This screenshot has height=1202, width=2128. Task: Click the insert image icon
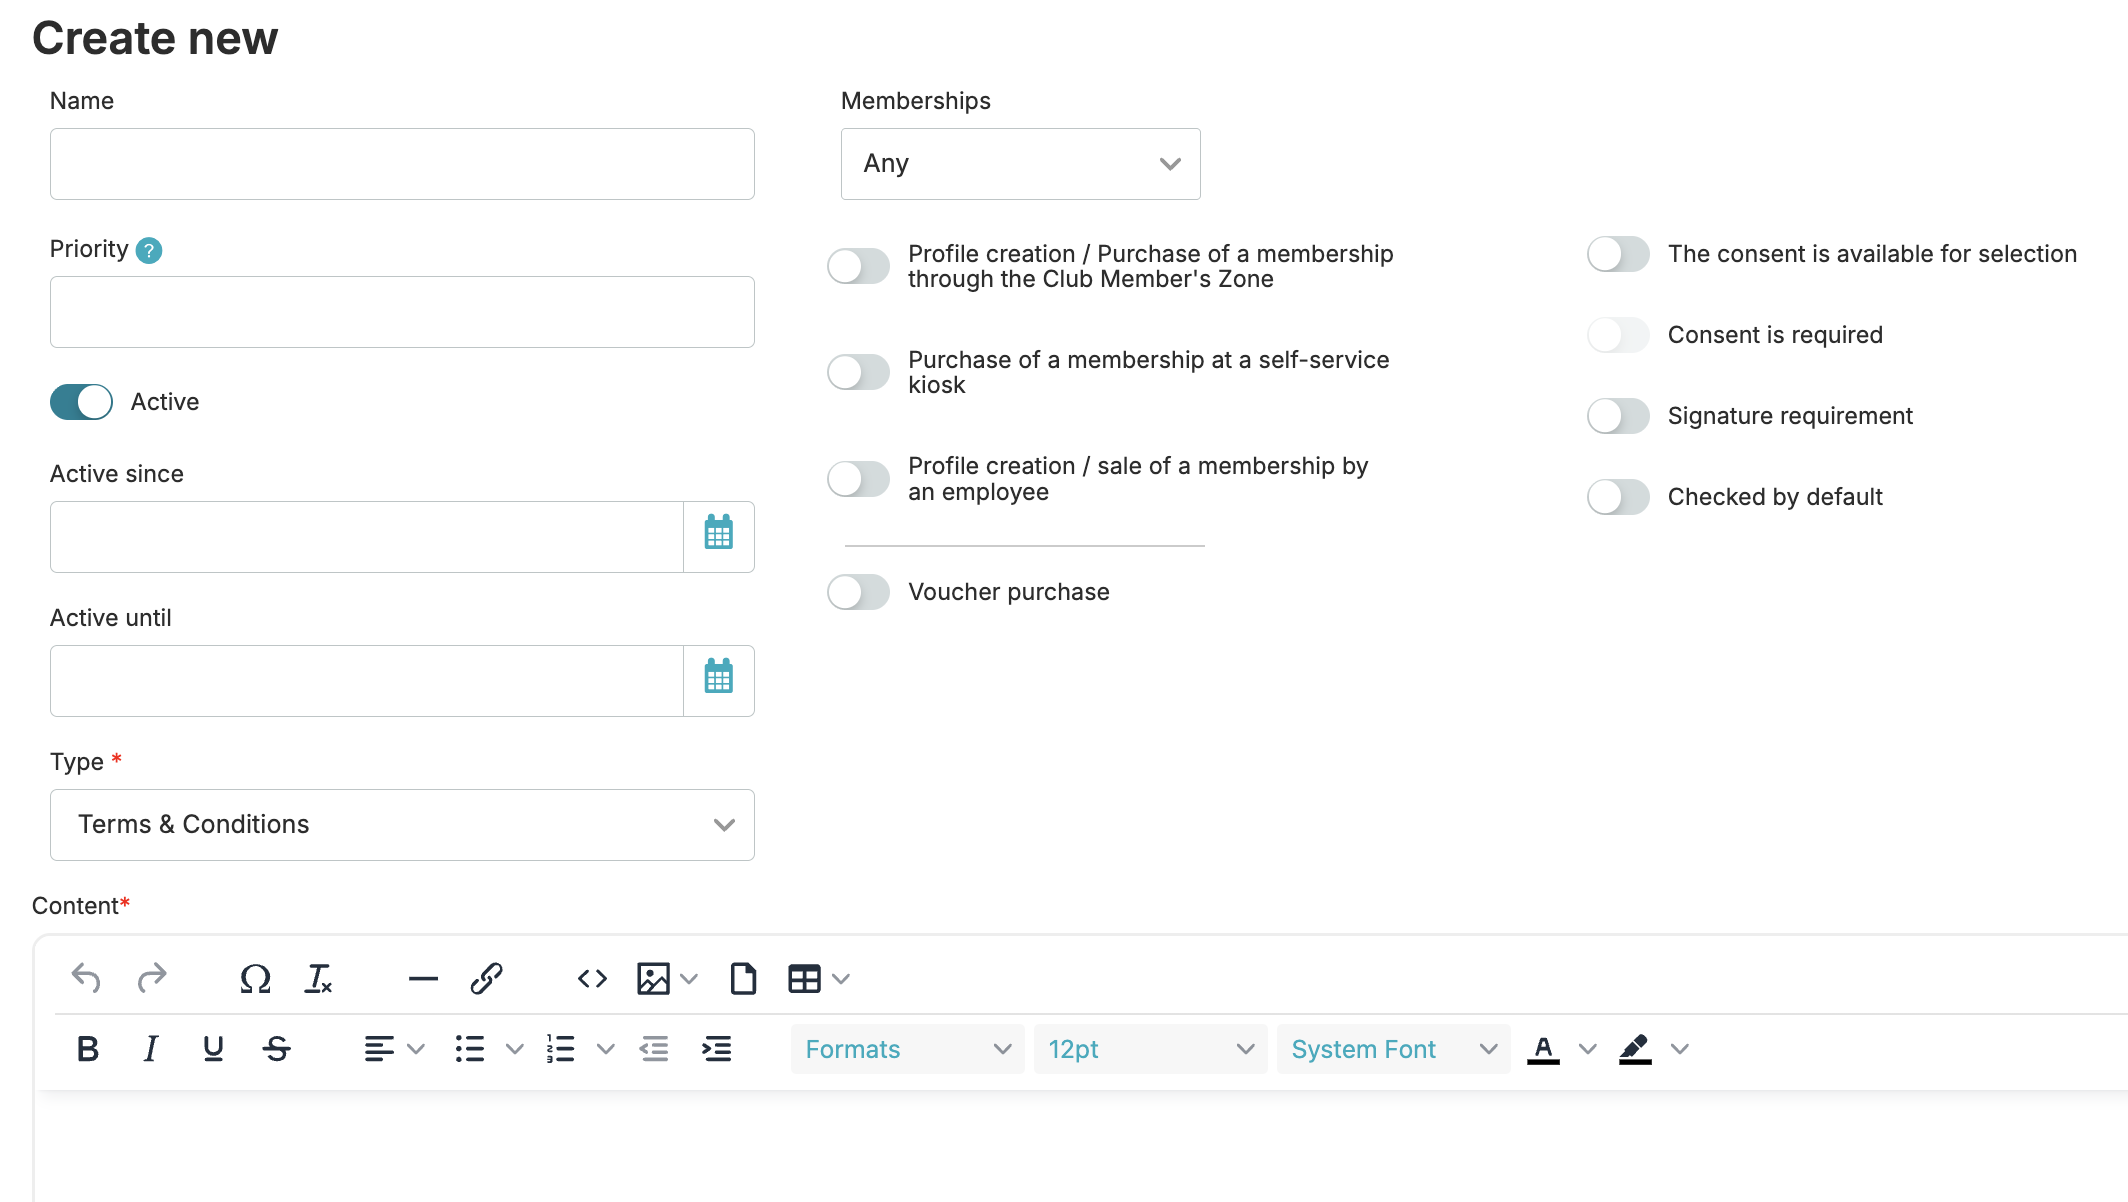[653, 978]
